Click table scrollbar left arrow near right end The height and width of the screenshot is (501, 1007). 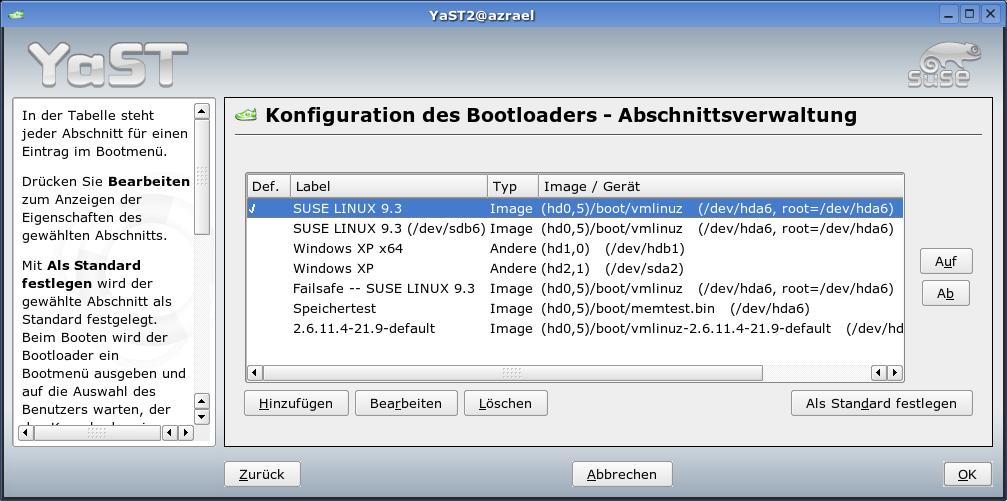click(x=879, y=373)
